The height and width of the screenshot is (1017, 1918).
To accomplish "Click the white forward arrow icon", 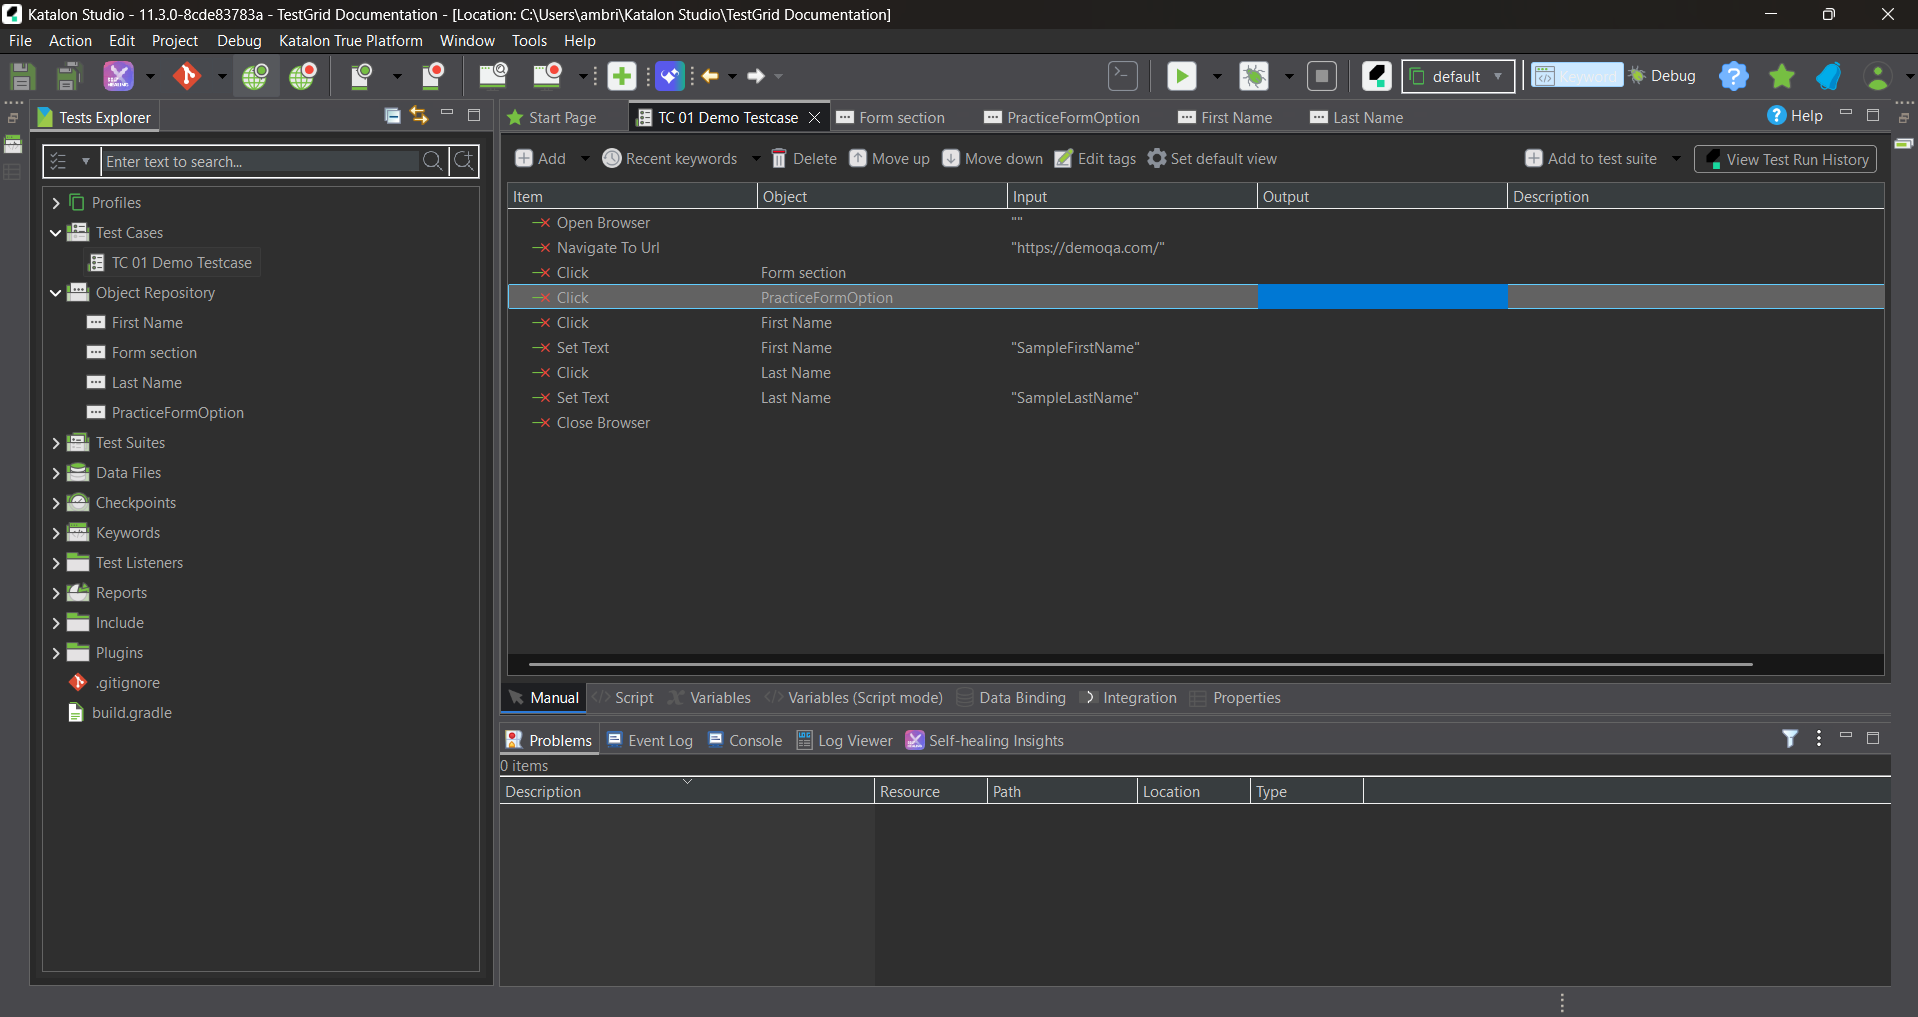I will pos(756,76).
